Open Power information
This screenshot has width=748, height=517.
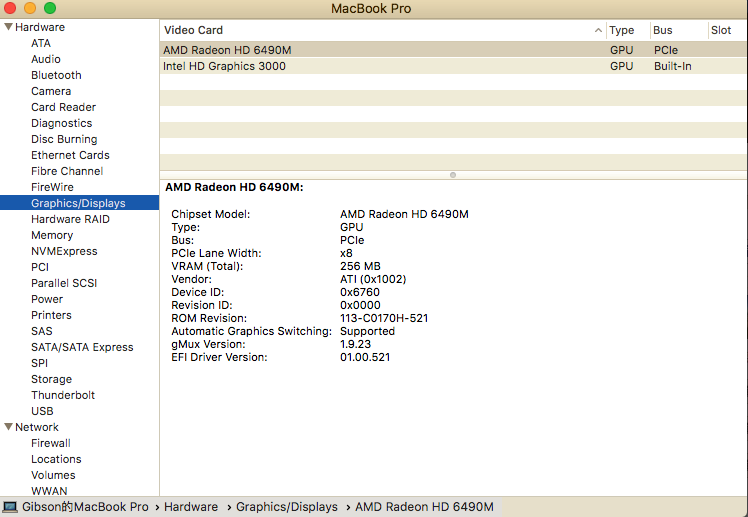(x=47, y=299)
